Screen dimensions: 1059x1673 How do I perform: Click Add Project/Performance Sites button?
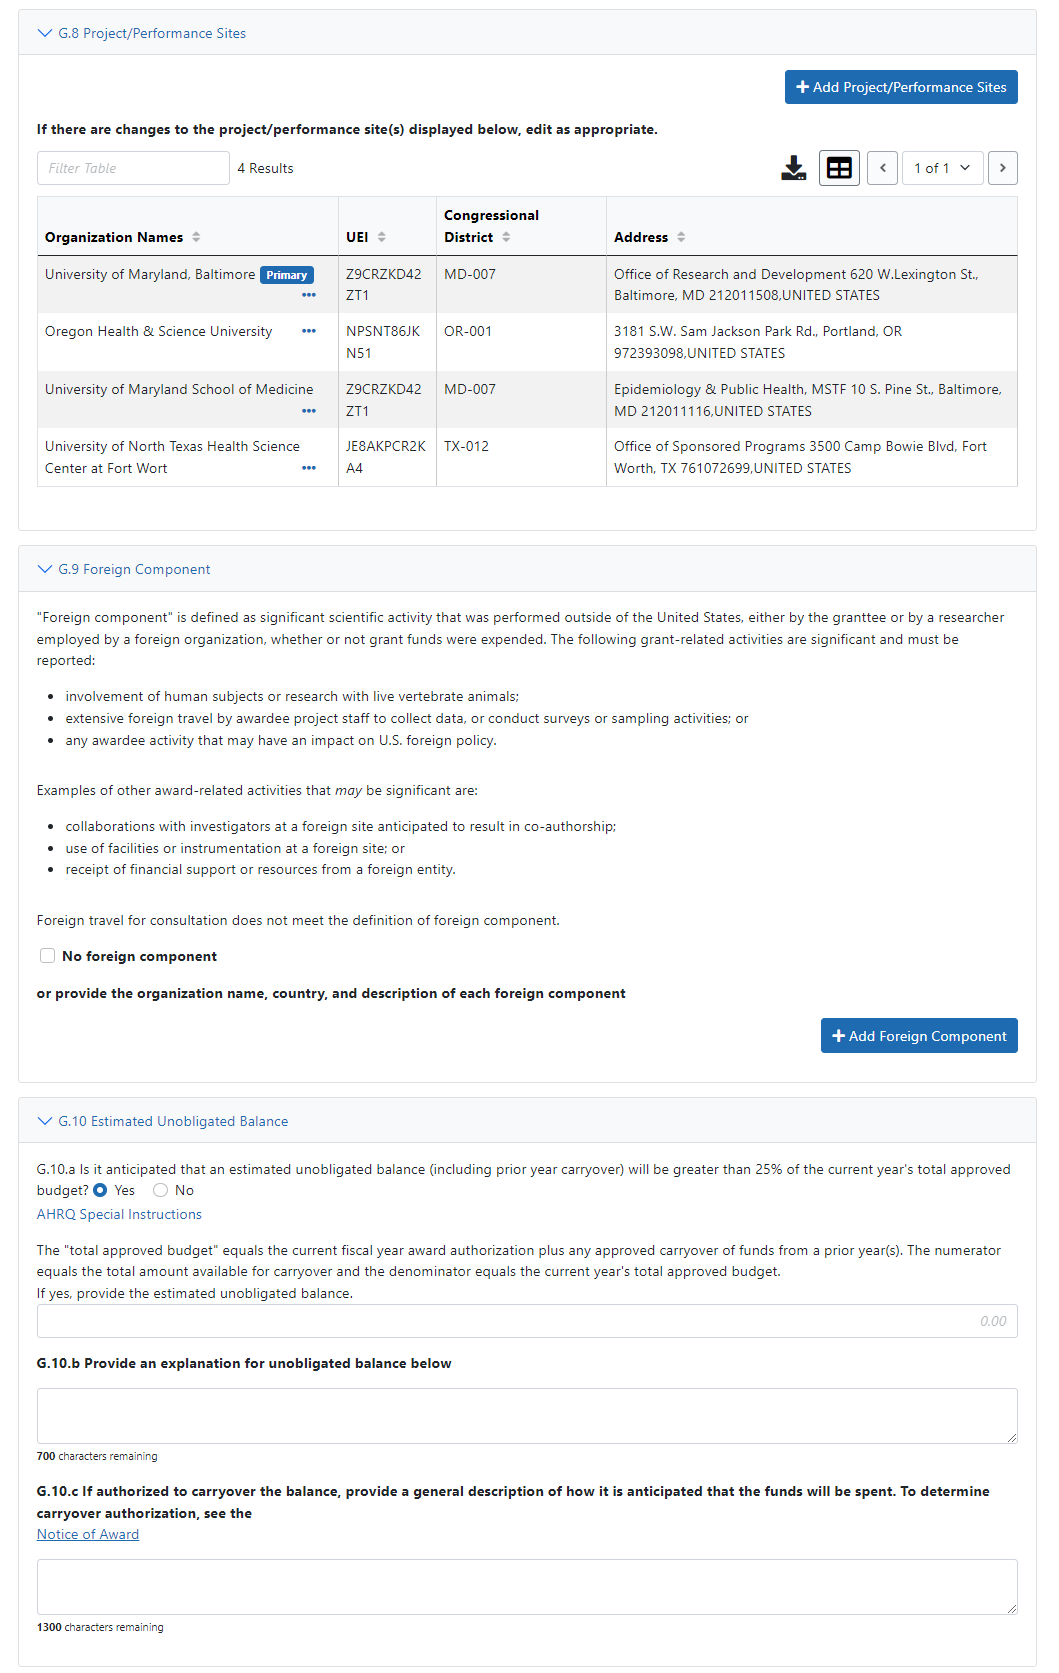tap(901, 87)
